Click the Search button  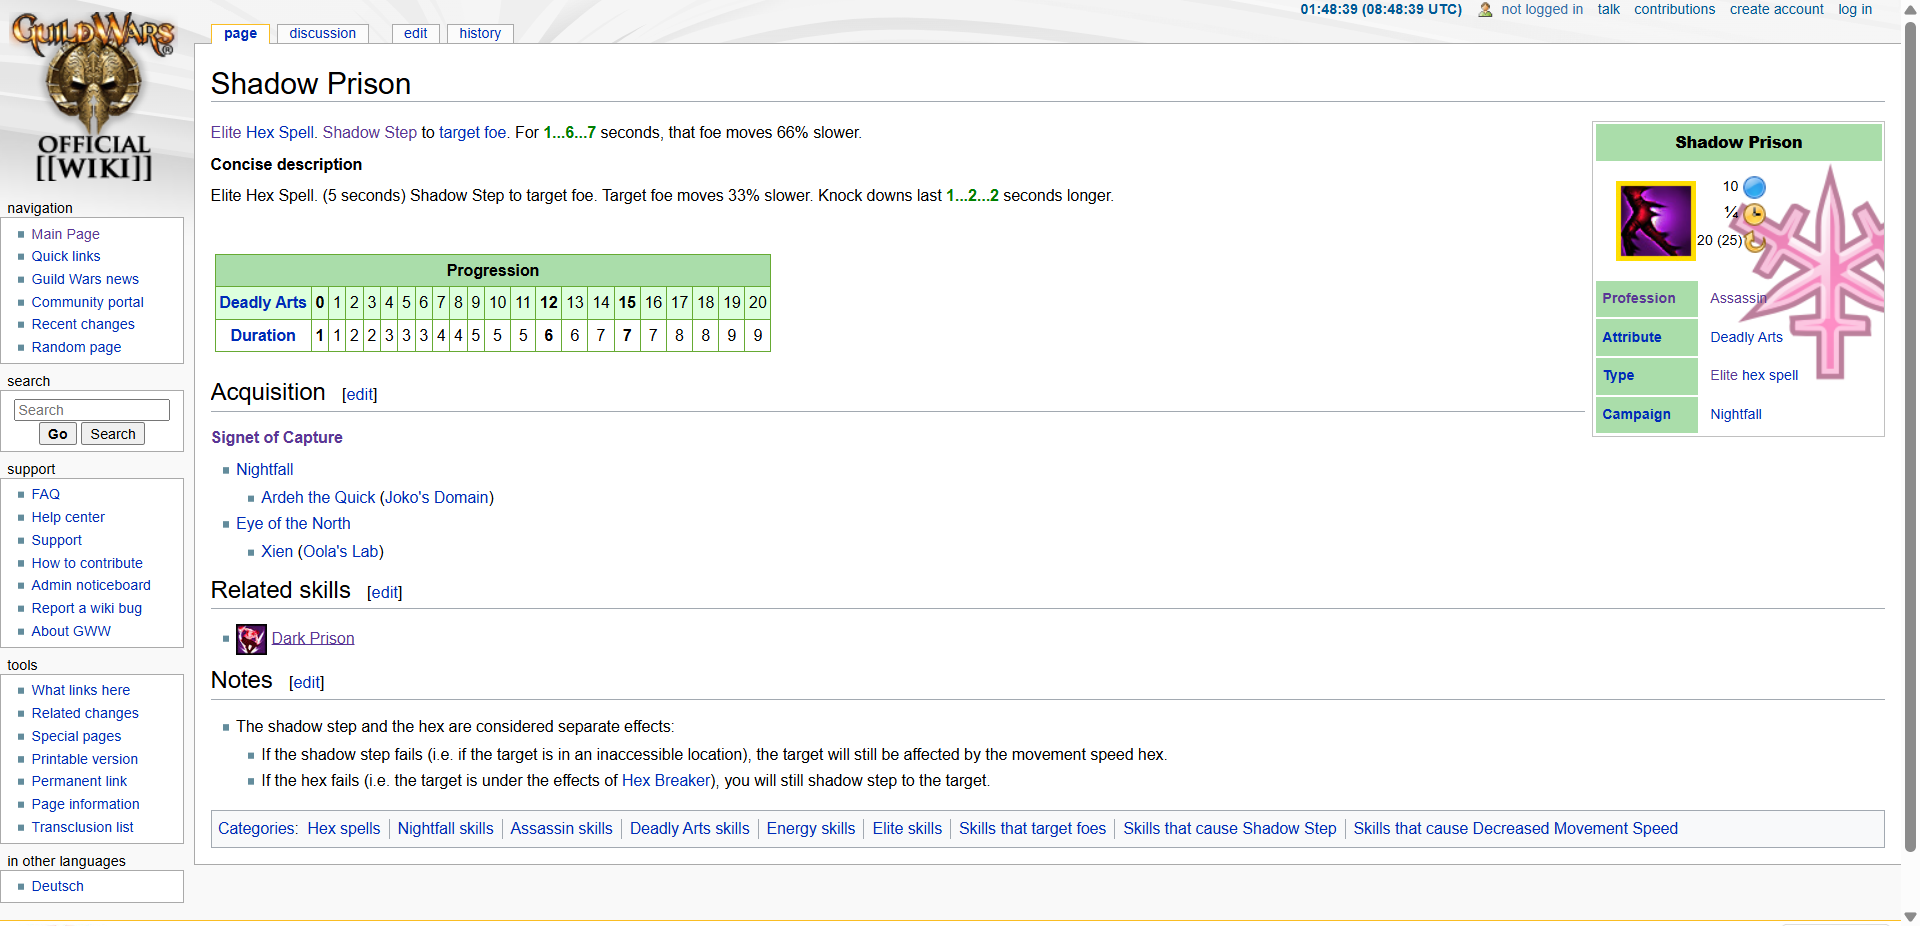(113, 434)
